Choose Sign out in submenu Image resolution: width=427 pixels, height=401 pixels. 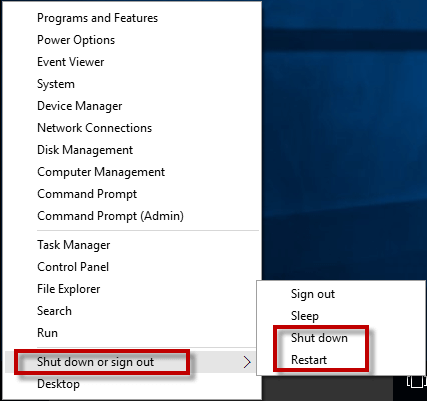tap(313, 294)
